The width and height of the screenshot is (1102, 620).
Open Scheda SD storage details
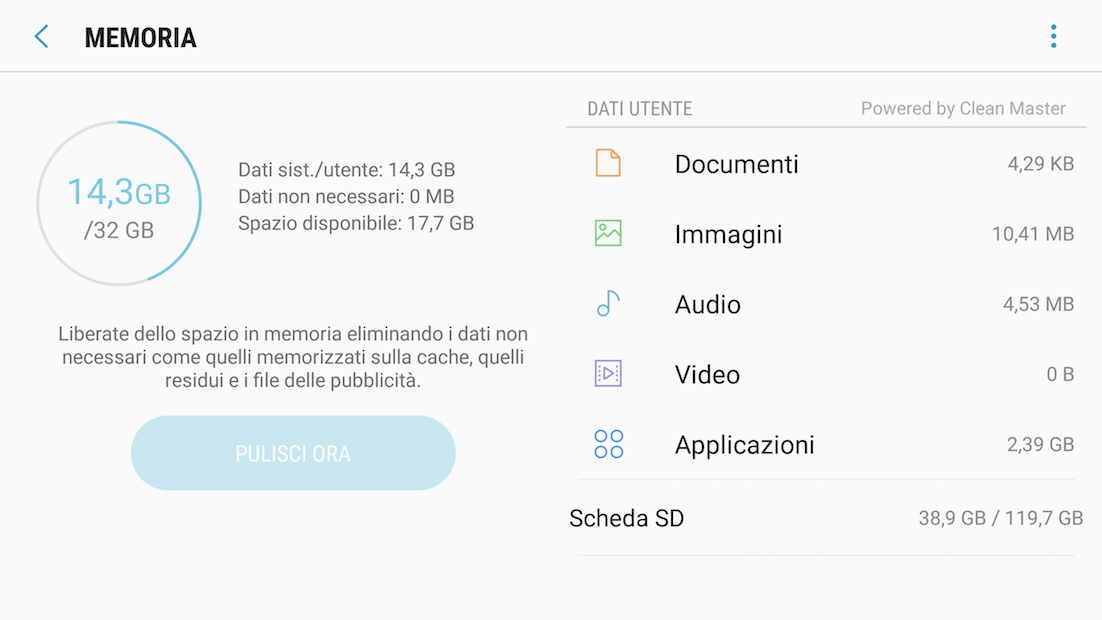(627, 518)
